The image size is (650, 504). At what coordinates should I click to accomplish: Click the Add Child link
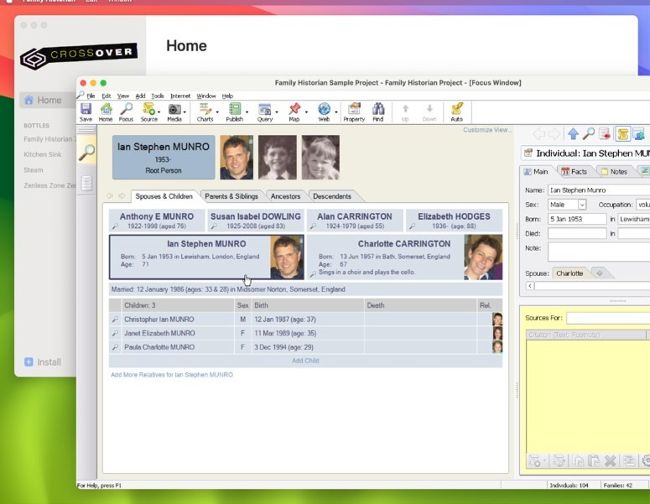(305, 360)
